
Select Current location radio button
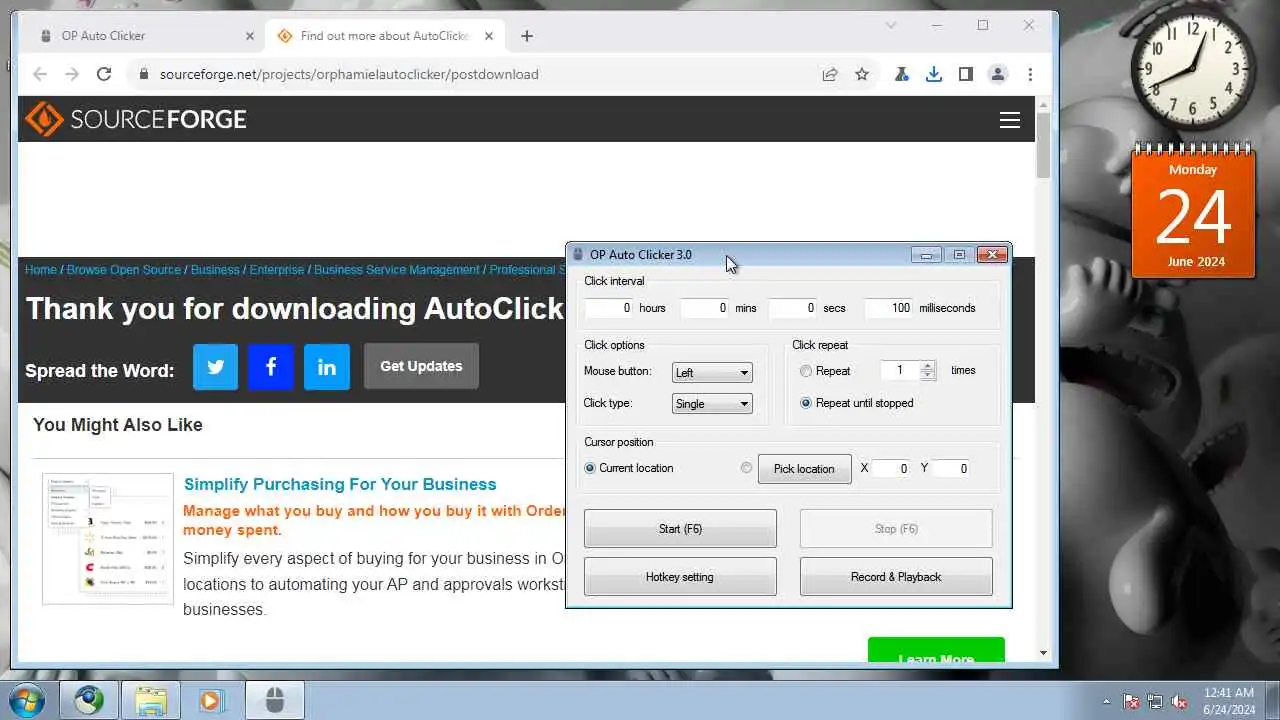(x=590, y=468)
